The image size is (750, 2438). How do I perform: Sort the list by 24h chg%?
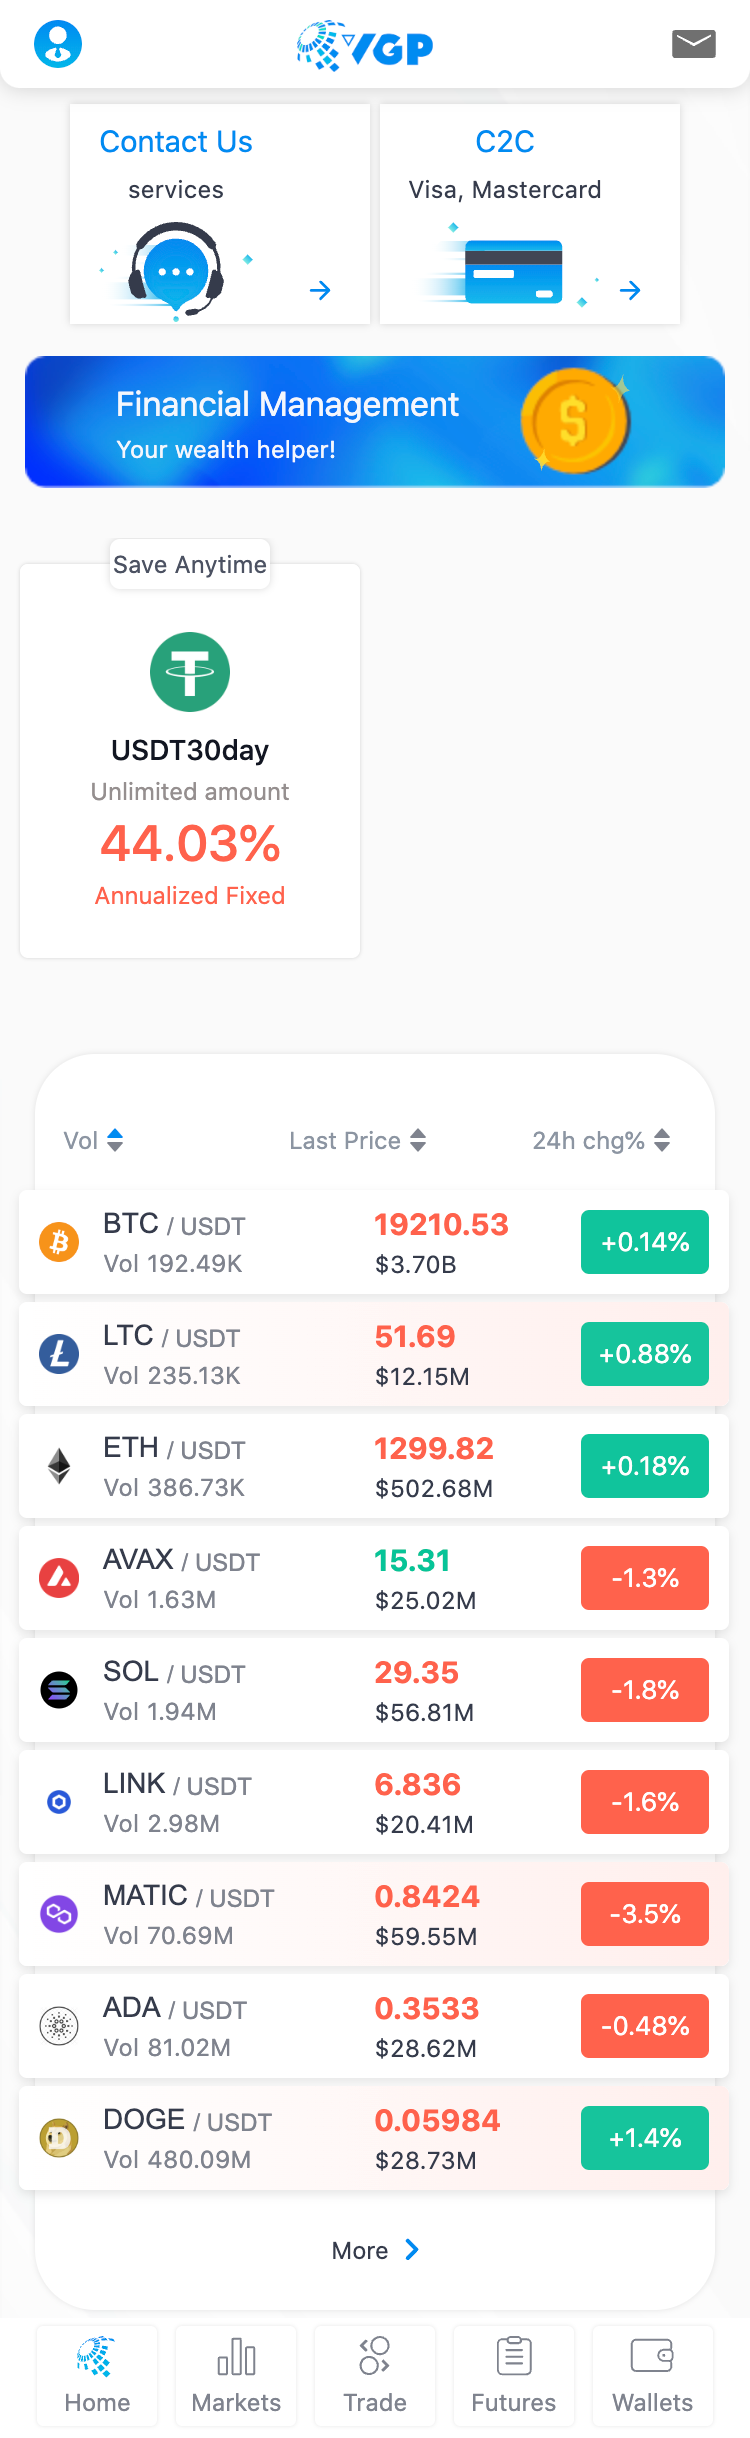[600, 1140]
